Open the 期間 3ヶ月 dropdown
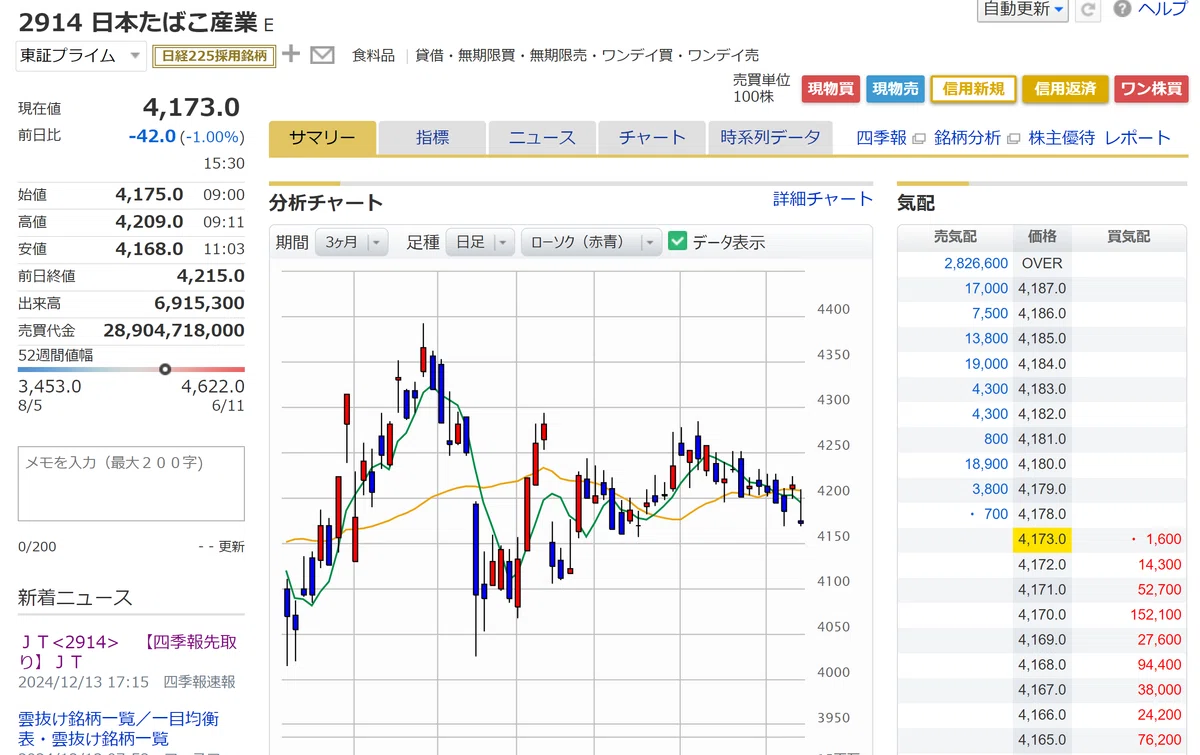This screenshot has width=1200, height=755. (x=351, y=242)
